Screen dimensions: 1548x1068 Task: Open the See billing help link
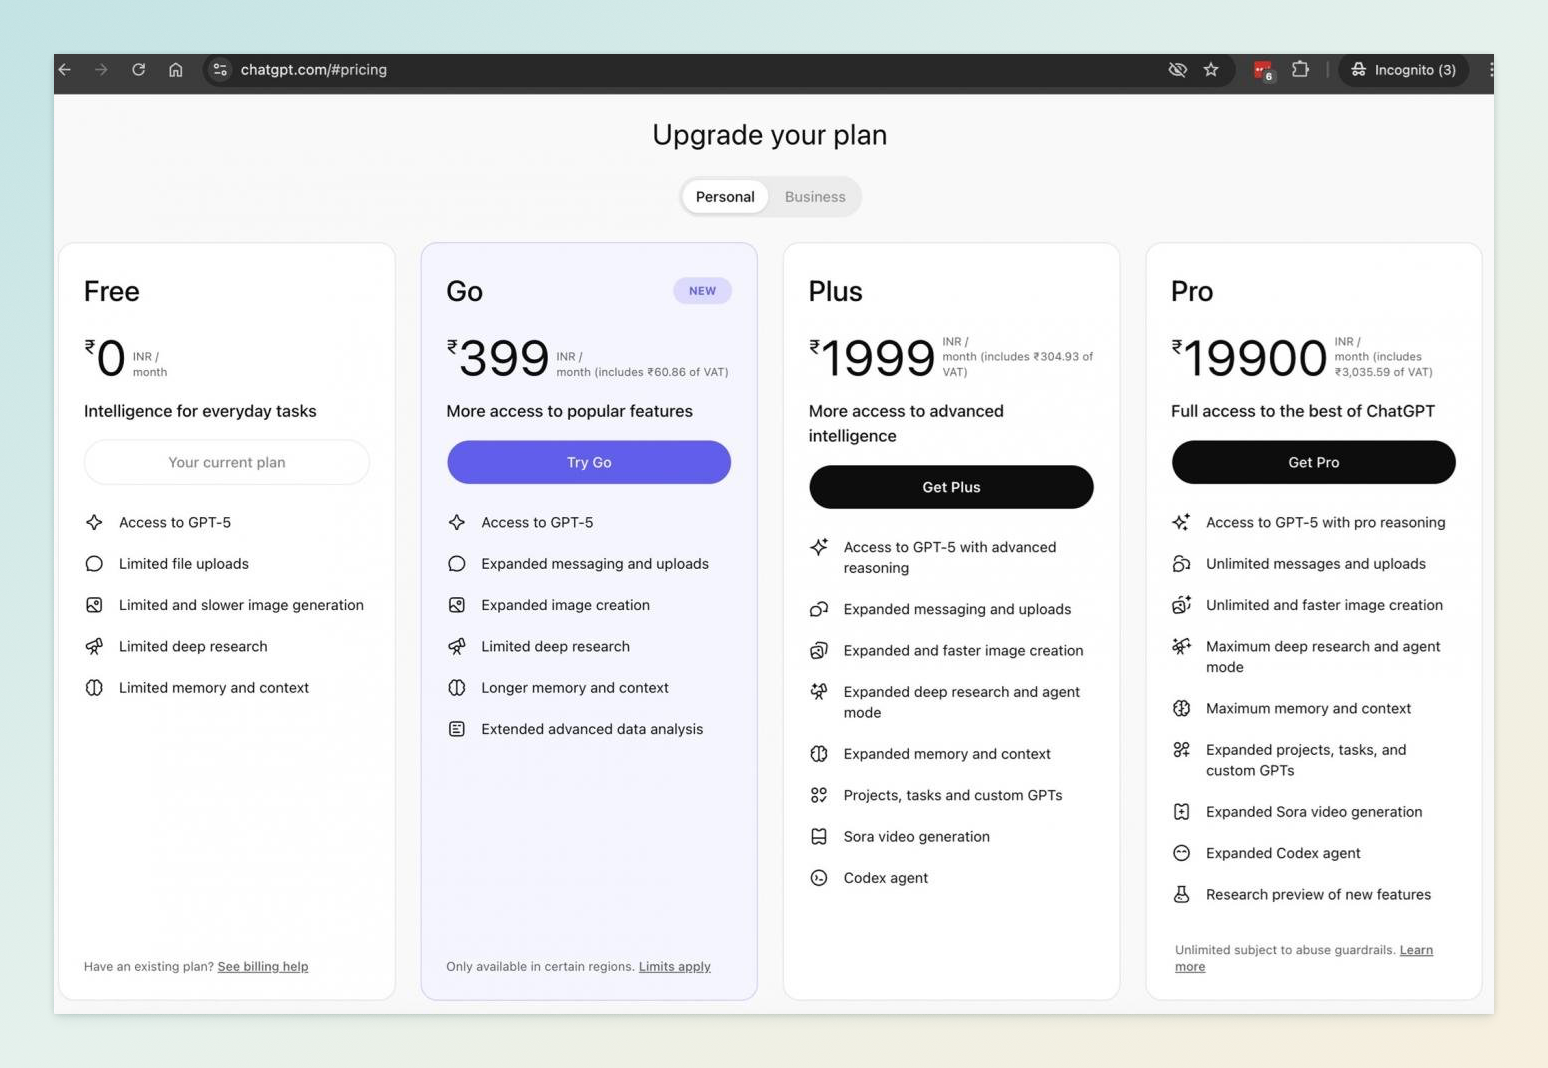[x=263, y=966]
